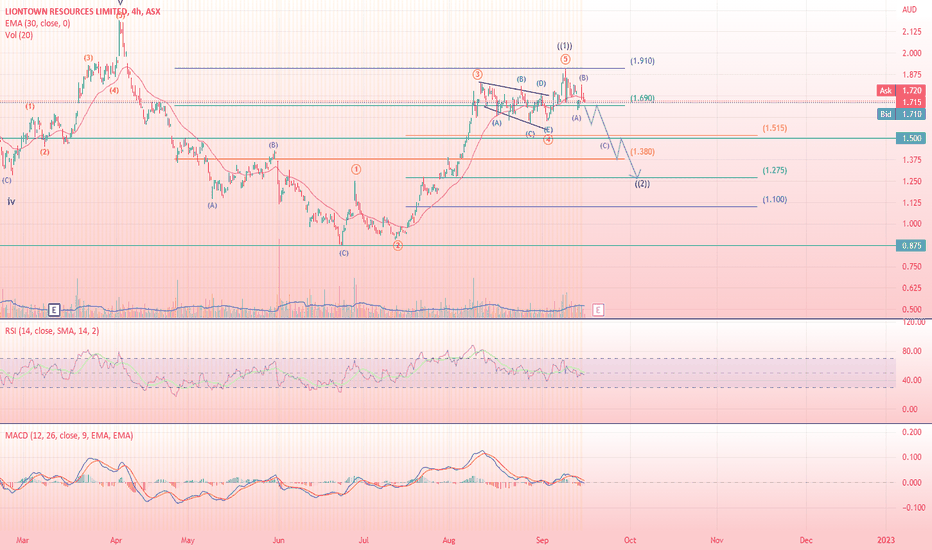Click the 2023 label on time axis
This screenshot has height=550, width=932.
coord(886,540)
